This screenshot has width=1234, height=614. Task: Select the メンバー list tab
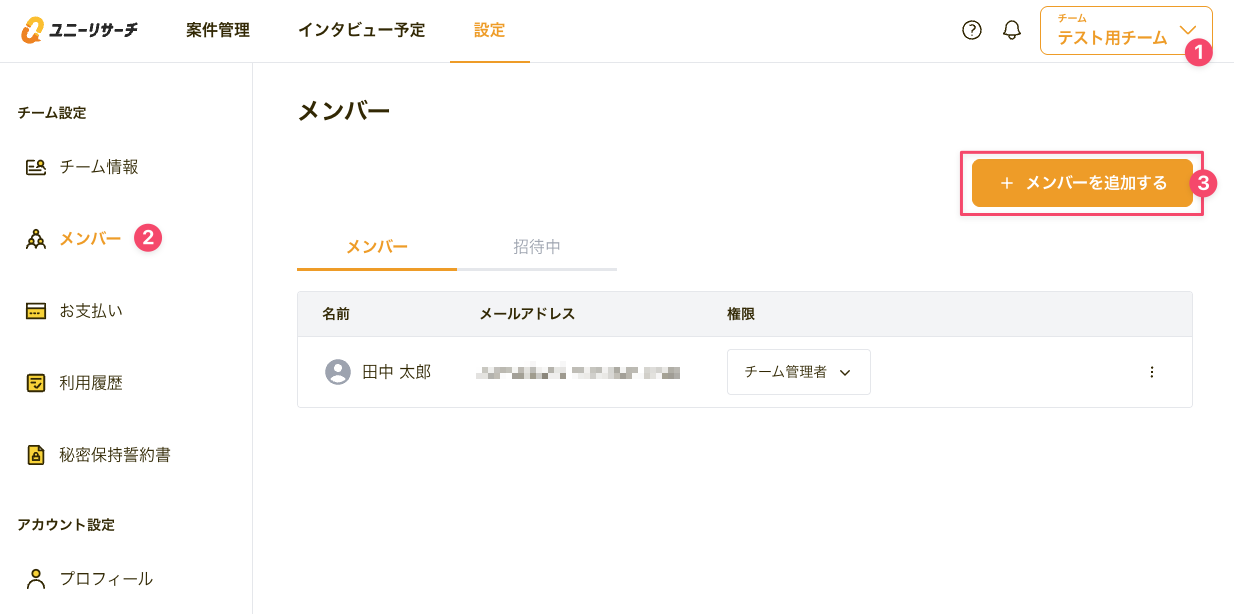377,247
